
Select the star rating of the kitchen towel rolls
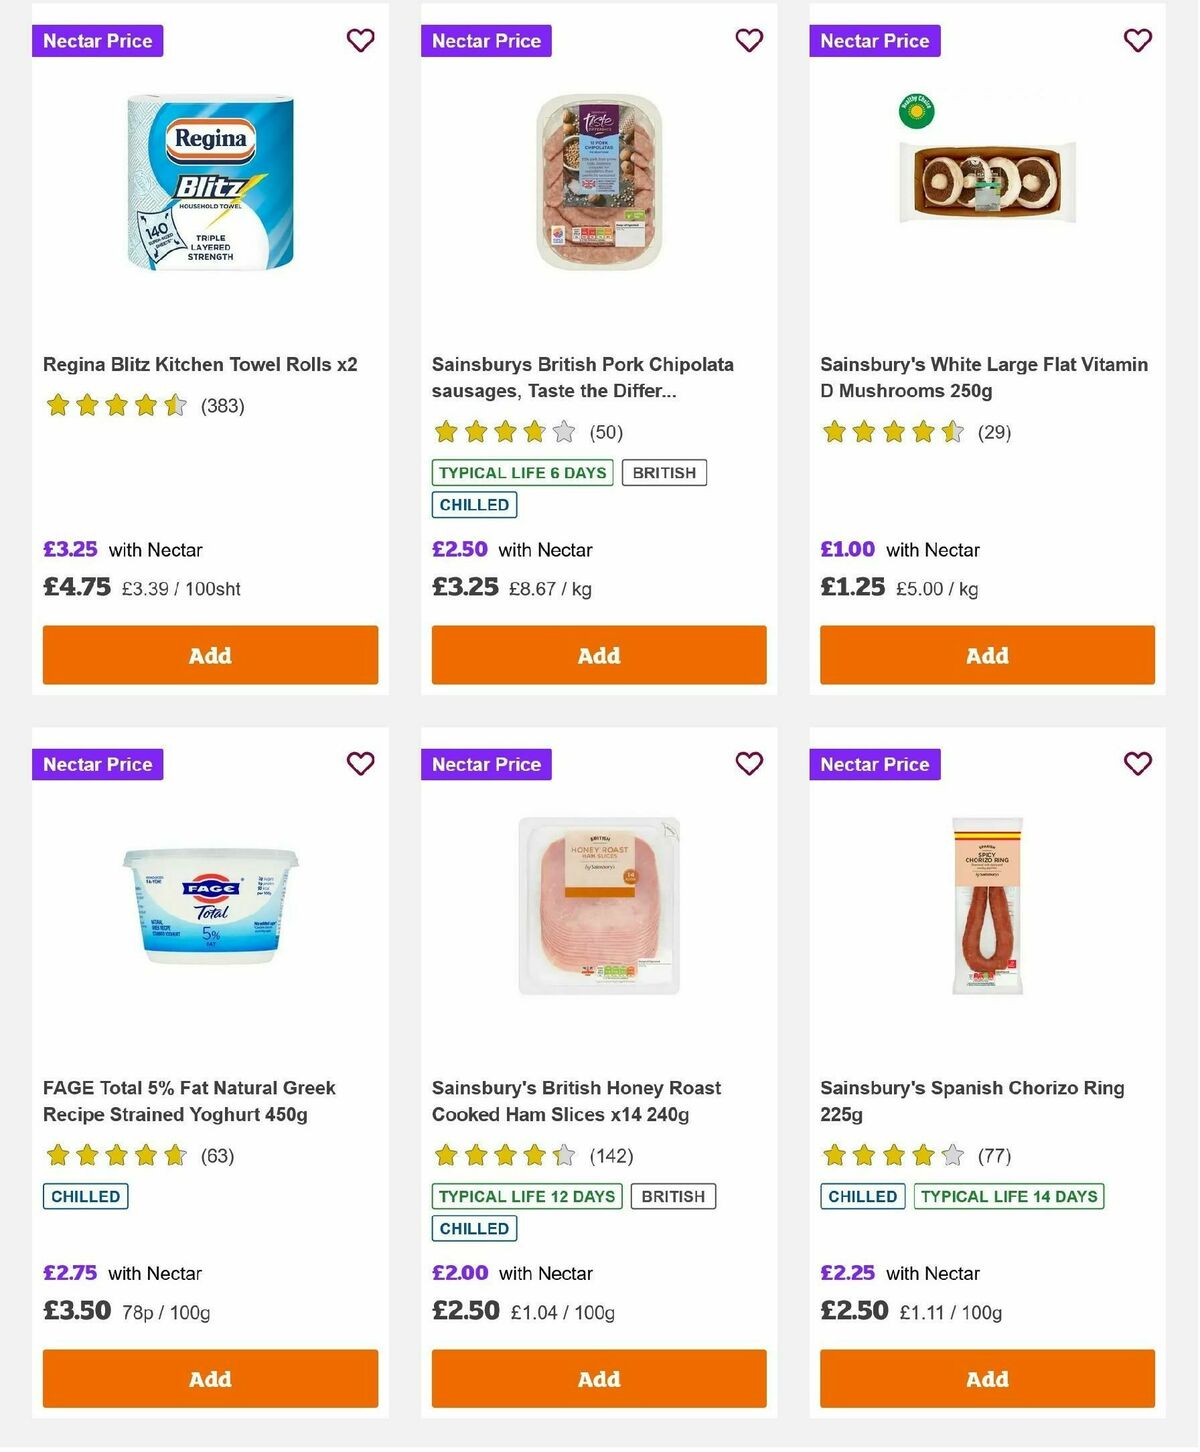tap(116, 405)
